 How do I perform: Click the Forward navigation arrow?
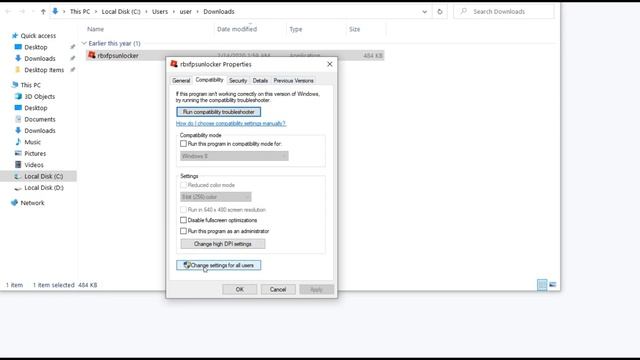[22, 11]
